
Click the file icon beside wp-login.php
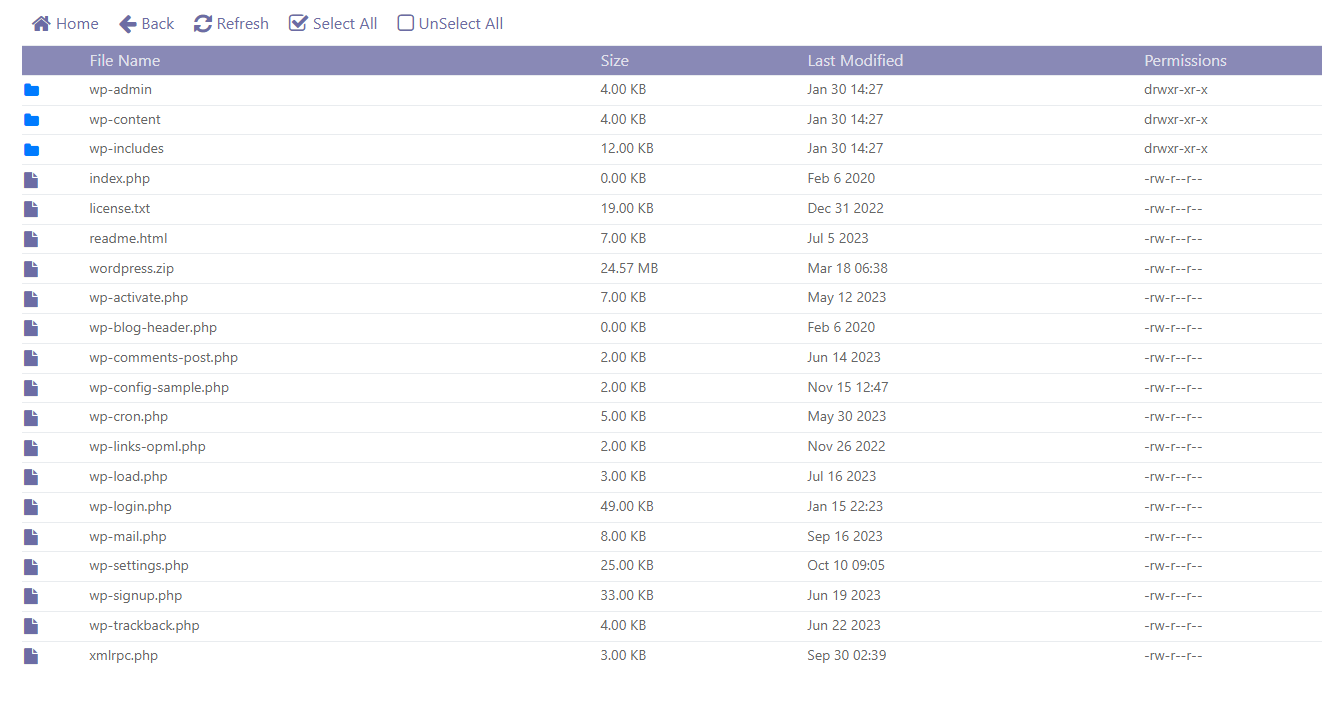[31, 507]
